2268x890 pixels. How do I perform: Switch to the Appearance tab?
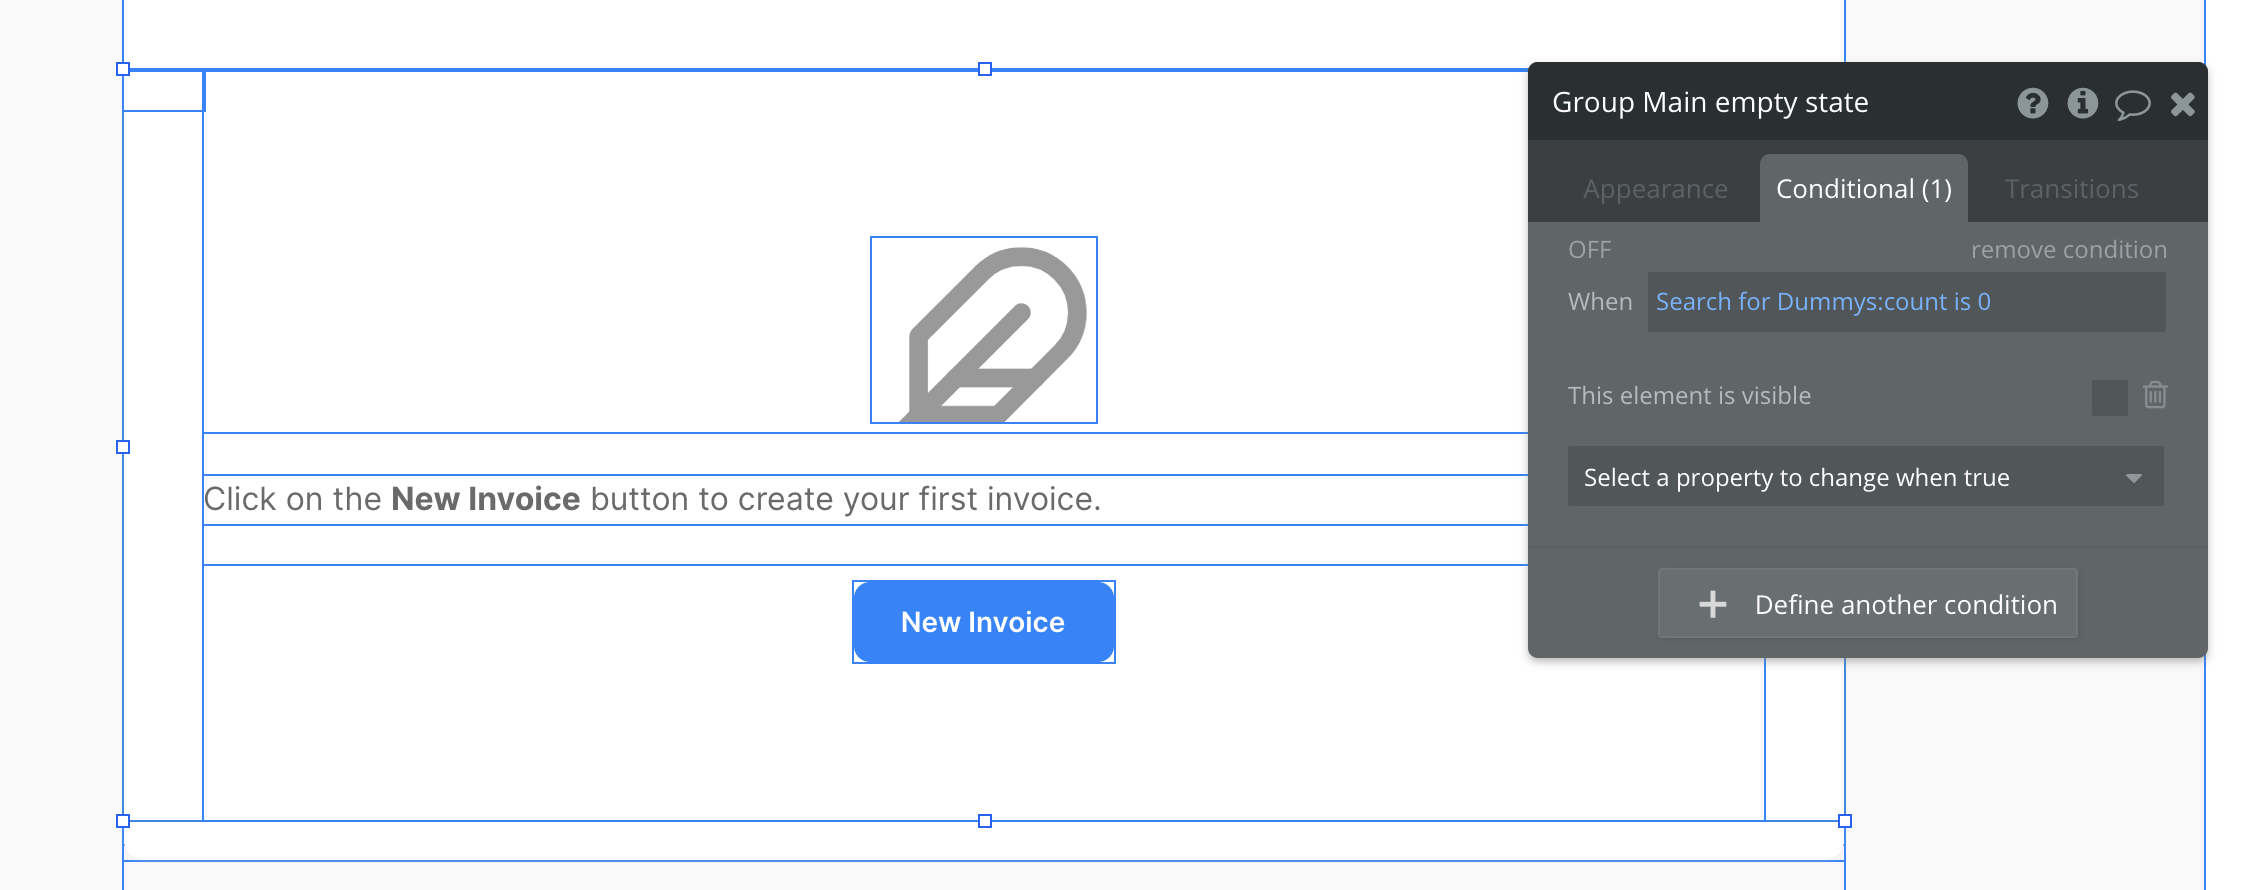click(x=1655, y=189)
